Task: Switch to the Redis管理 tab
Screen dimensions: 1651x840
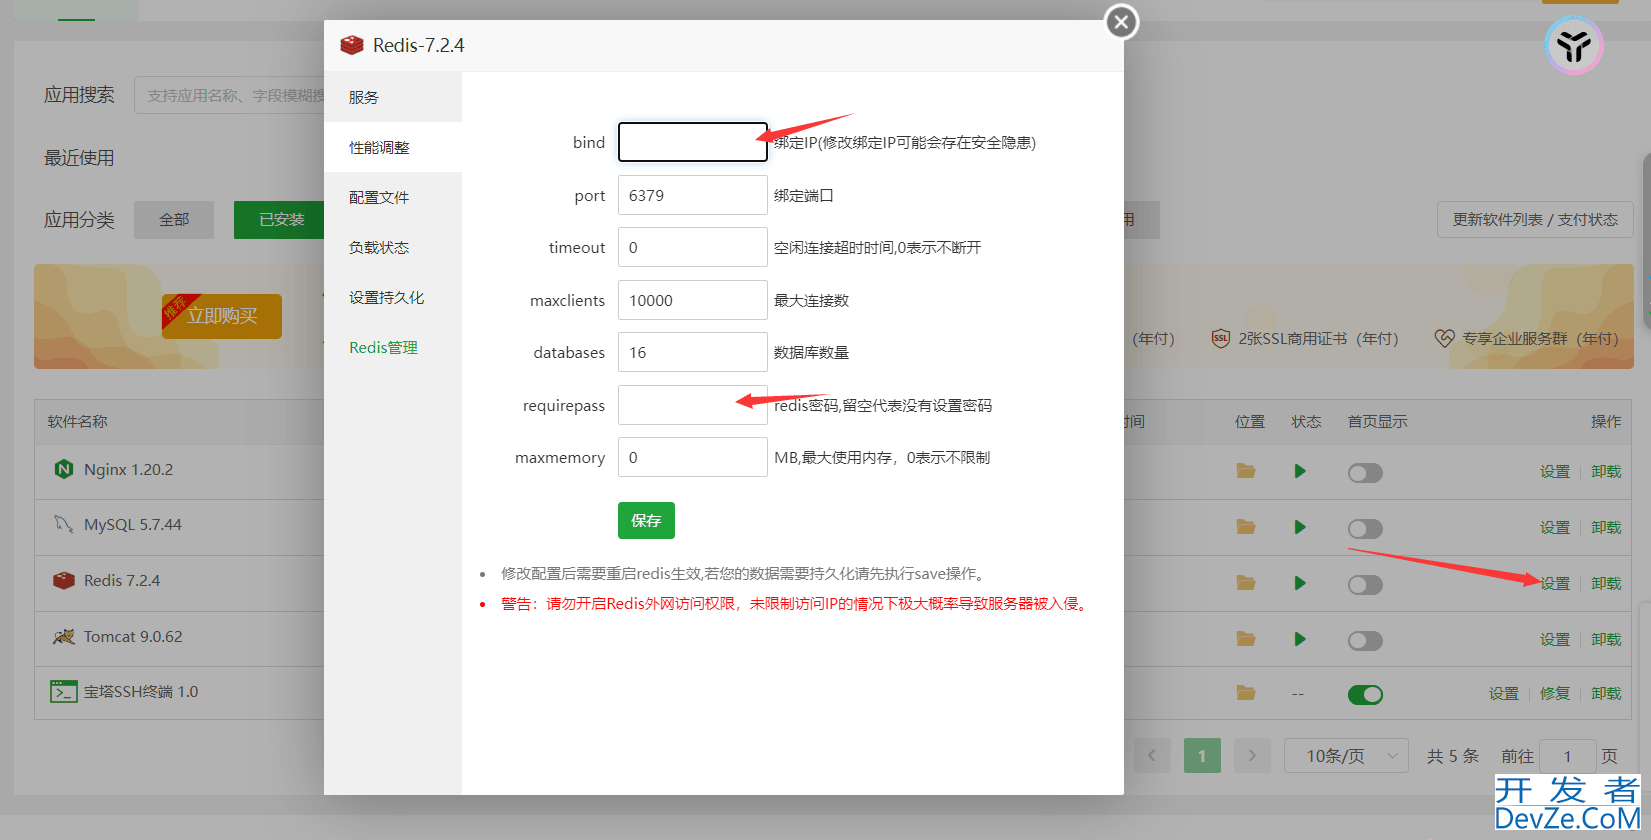Action: [393, 347]
